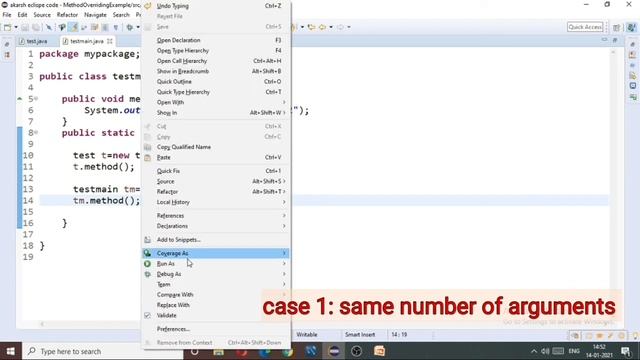Expand the Source submenu in context menu
The height and width of the screenshot is (360, 640).
[x=216, y=181]
